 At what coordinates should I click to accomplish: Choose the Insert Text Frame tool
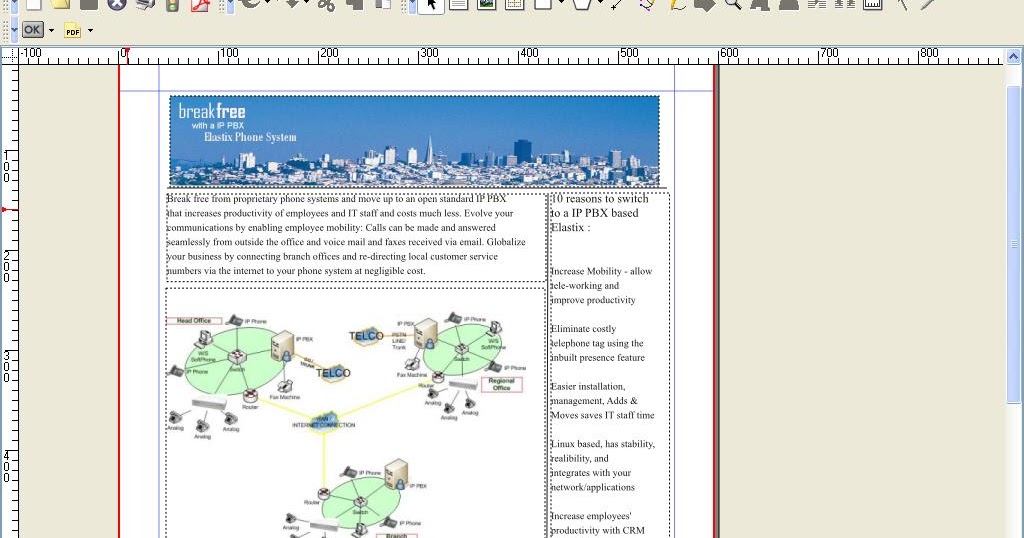coord(458,4)
